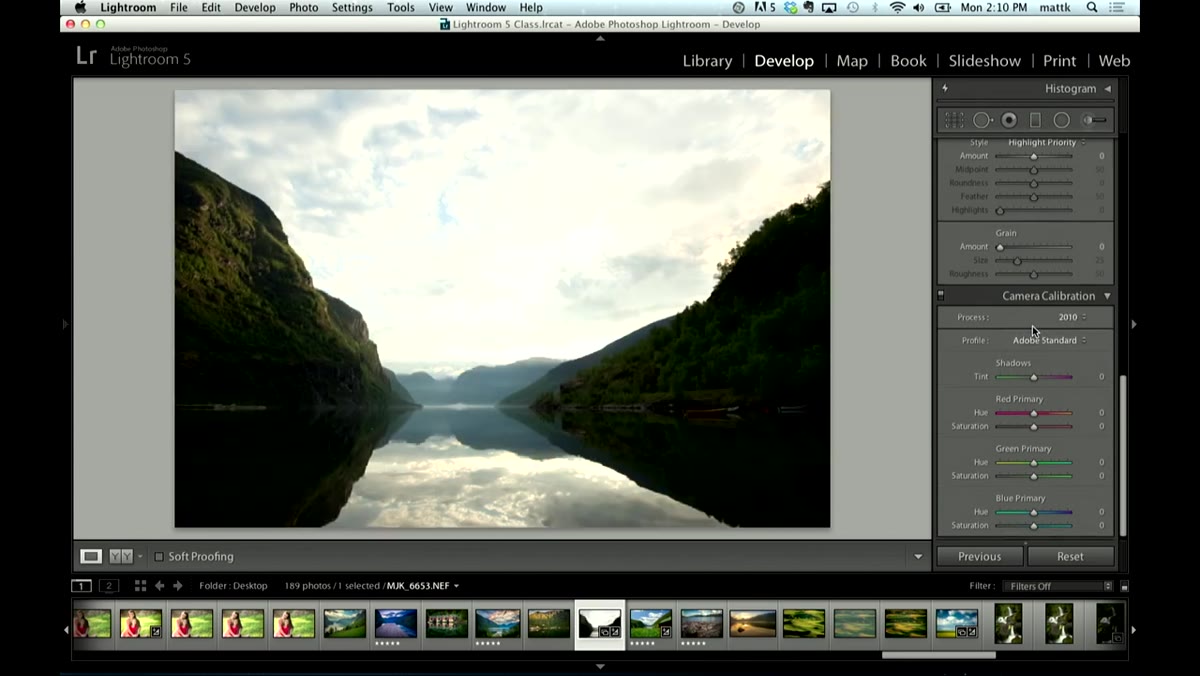Toggle Camera Calibration panel on/off switch
1200x676 pixels.
click(x=941, y=296)
